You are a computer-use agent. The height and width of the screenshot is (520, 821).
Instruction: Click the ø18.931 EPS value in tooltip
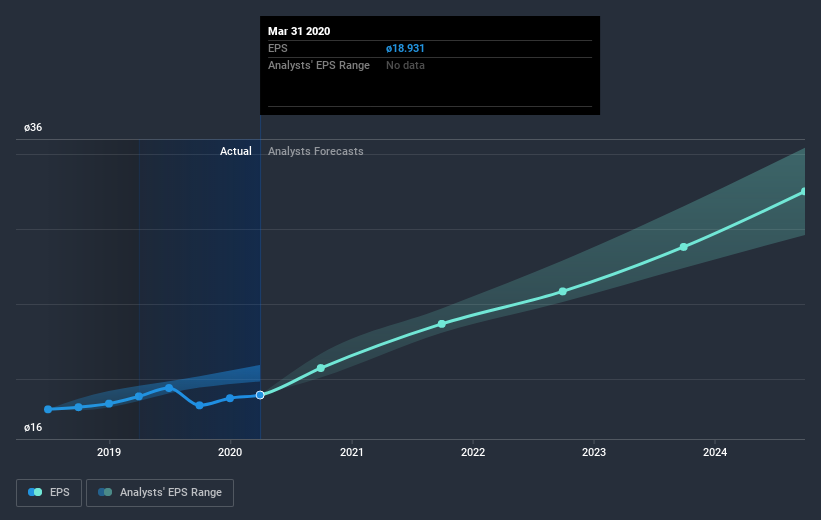point(405,48)
